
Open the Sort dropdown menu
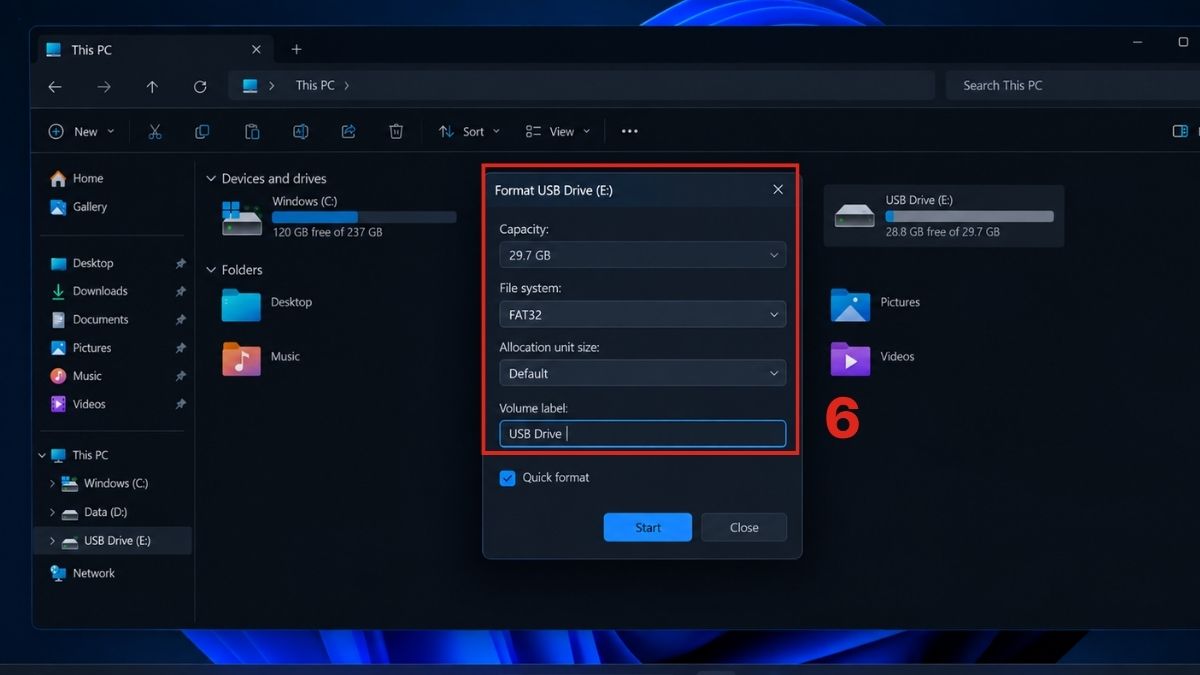point(469,131)
